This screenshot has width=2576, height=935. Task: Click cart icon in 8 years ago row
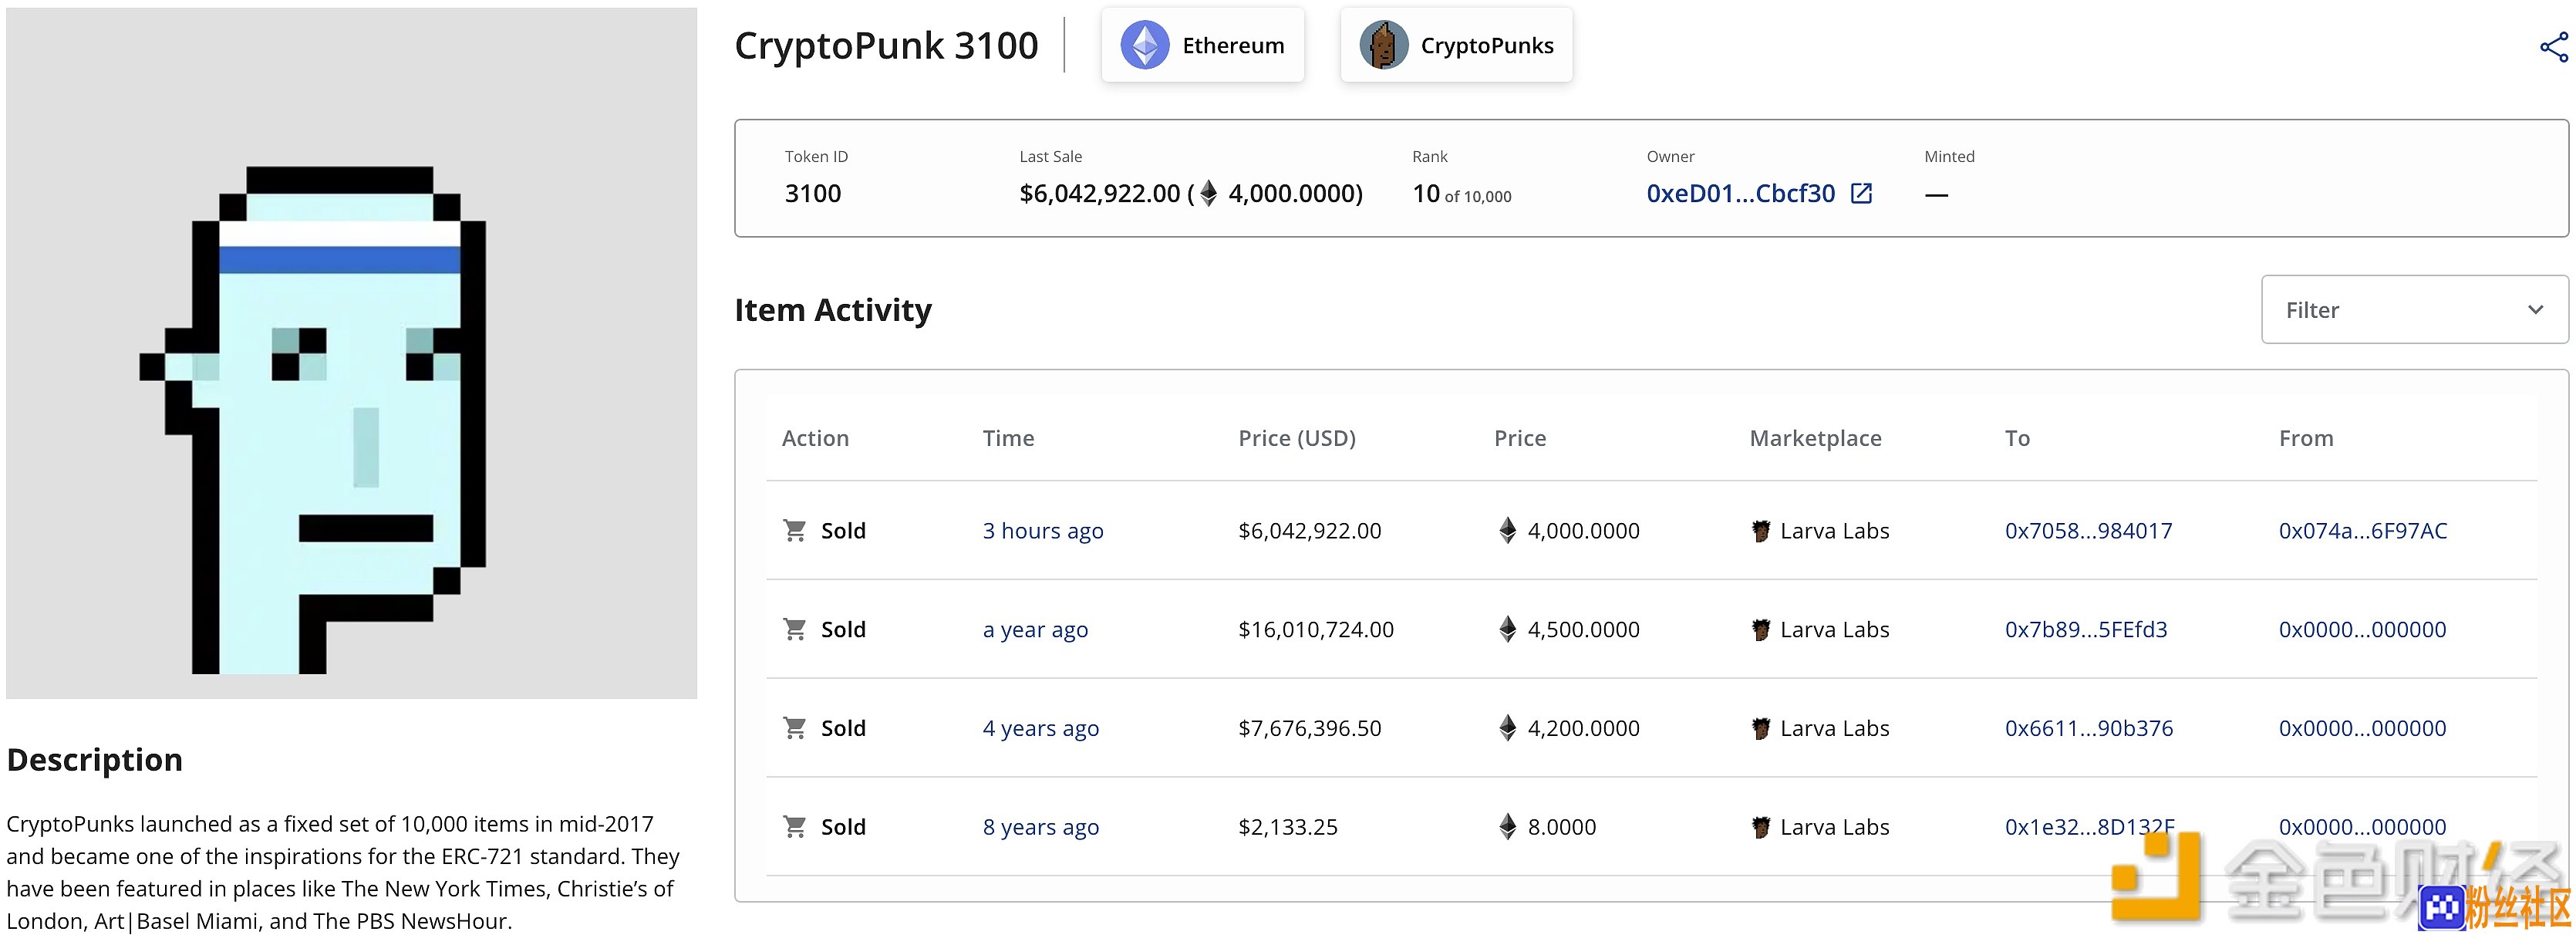point(794,828)
